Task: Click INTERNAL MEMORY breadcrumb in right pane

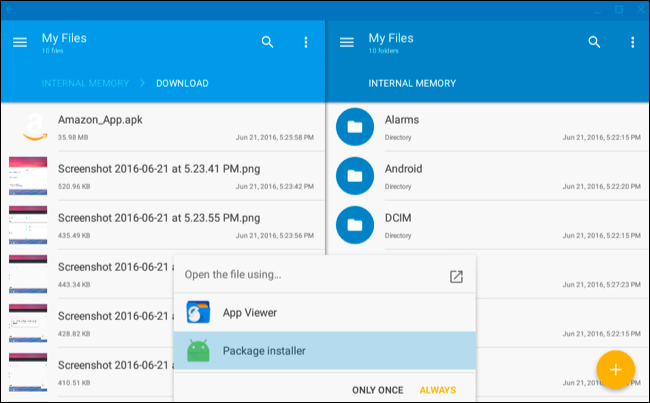Action: click(412, 83)
